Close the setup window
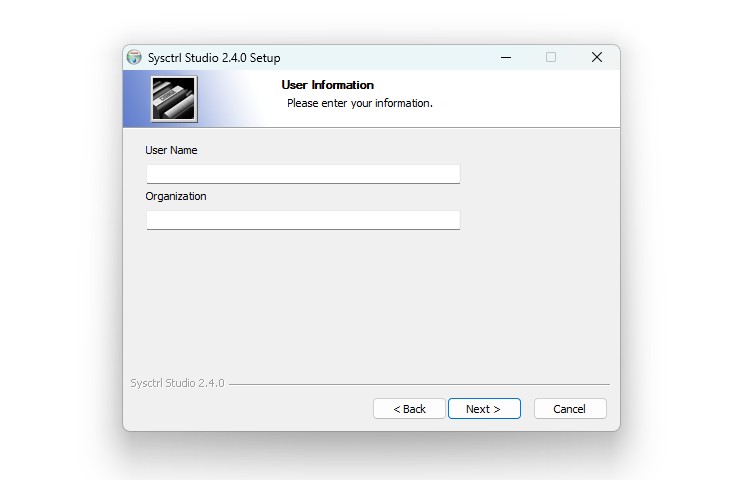 (x=596, y=57)
